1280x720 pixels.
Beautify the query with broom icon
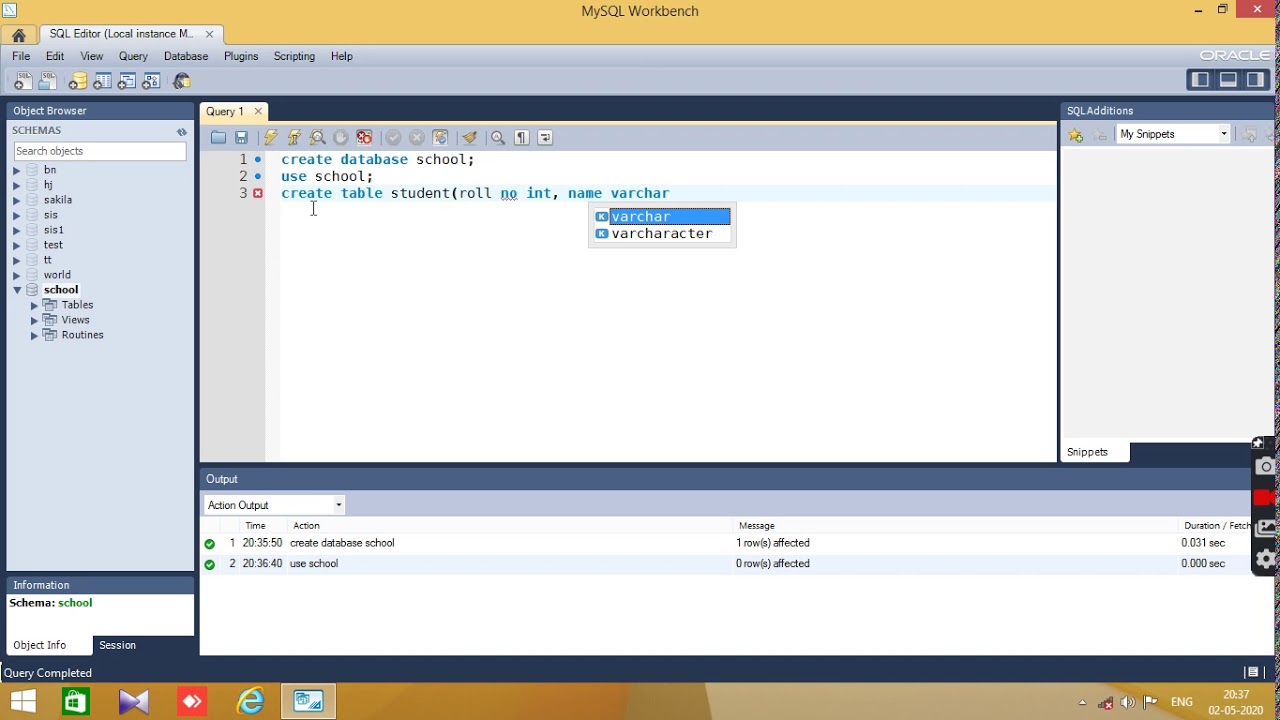(x=469, y=138)
